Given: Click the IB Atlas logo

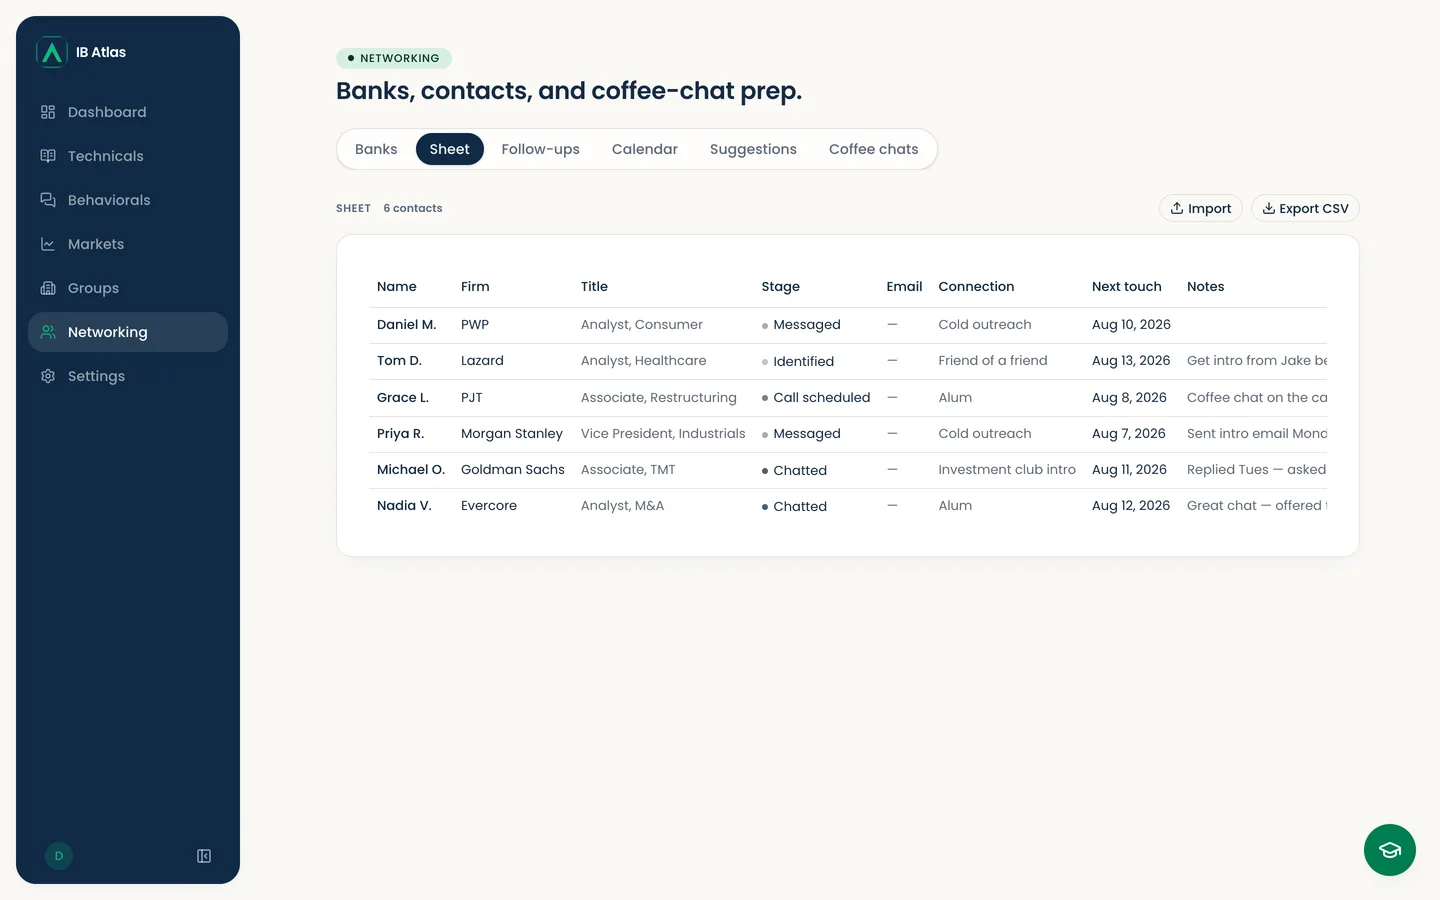Looking at the screenshot, I should pos(52,52).
